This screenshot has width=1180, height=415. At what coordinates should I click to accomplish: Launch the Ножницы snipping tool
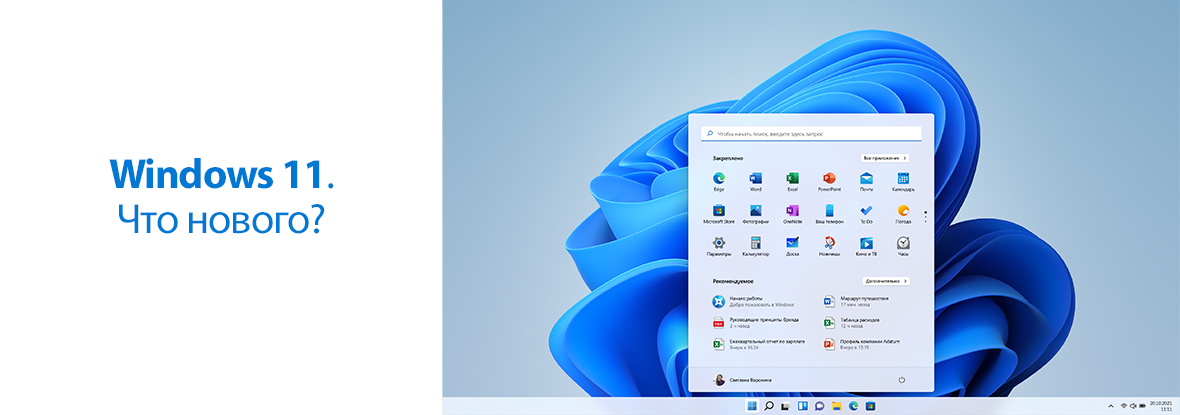(x=829, y=246)
